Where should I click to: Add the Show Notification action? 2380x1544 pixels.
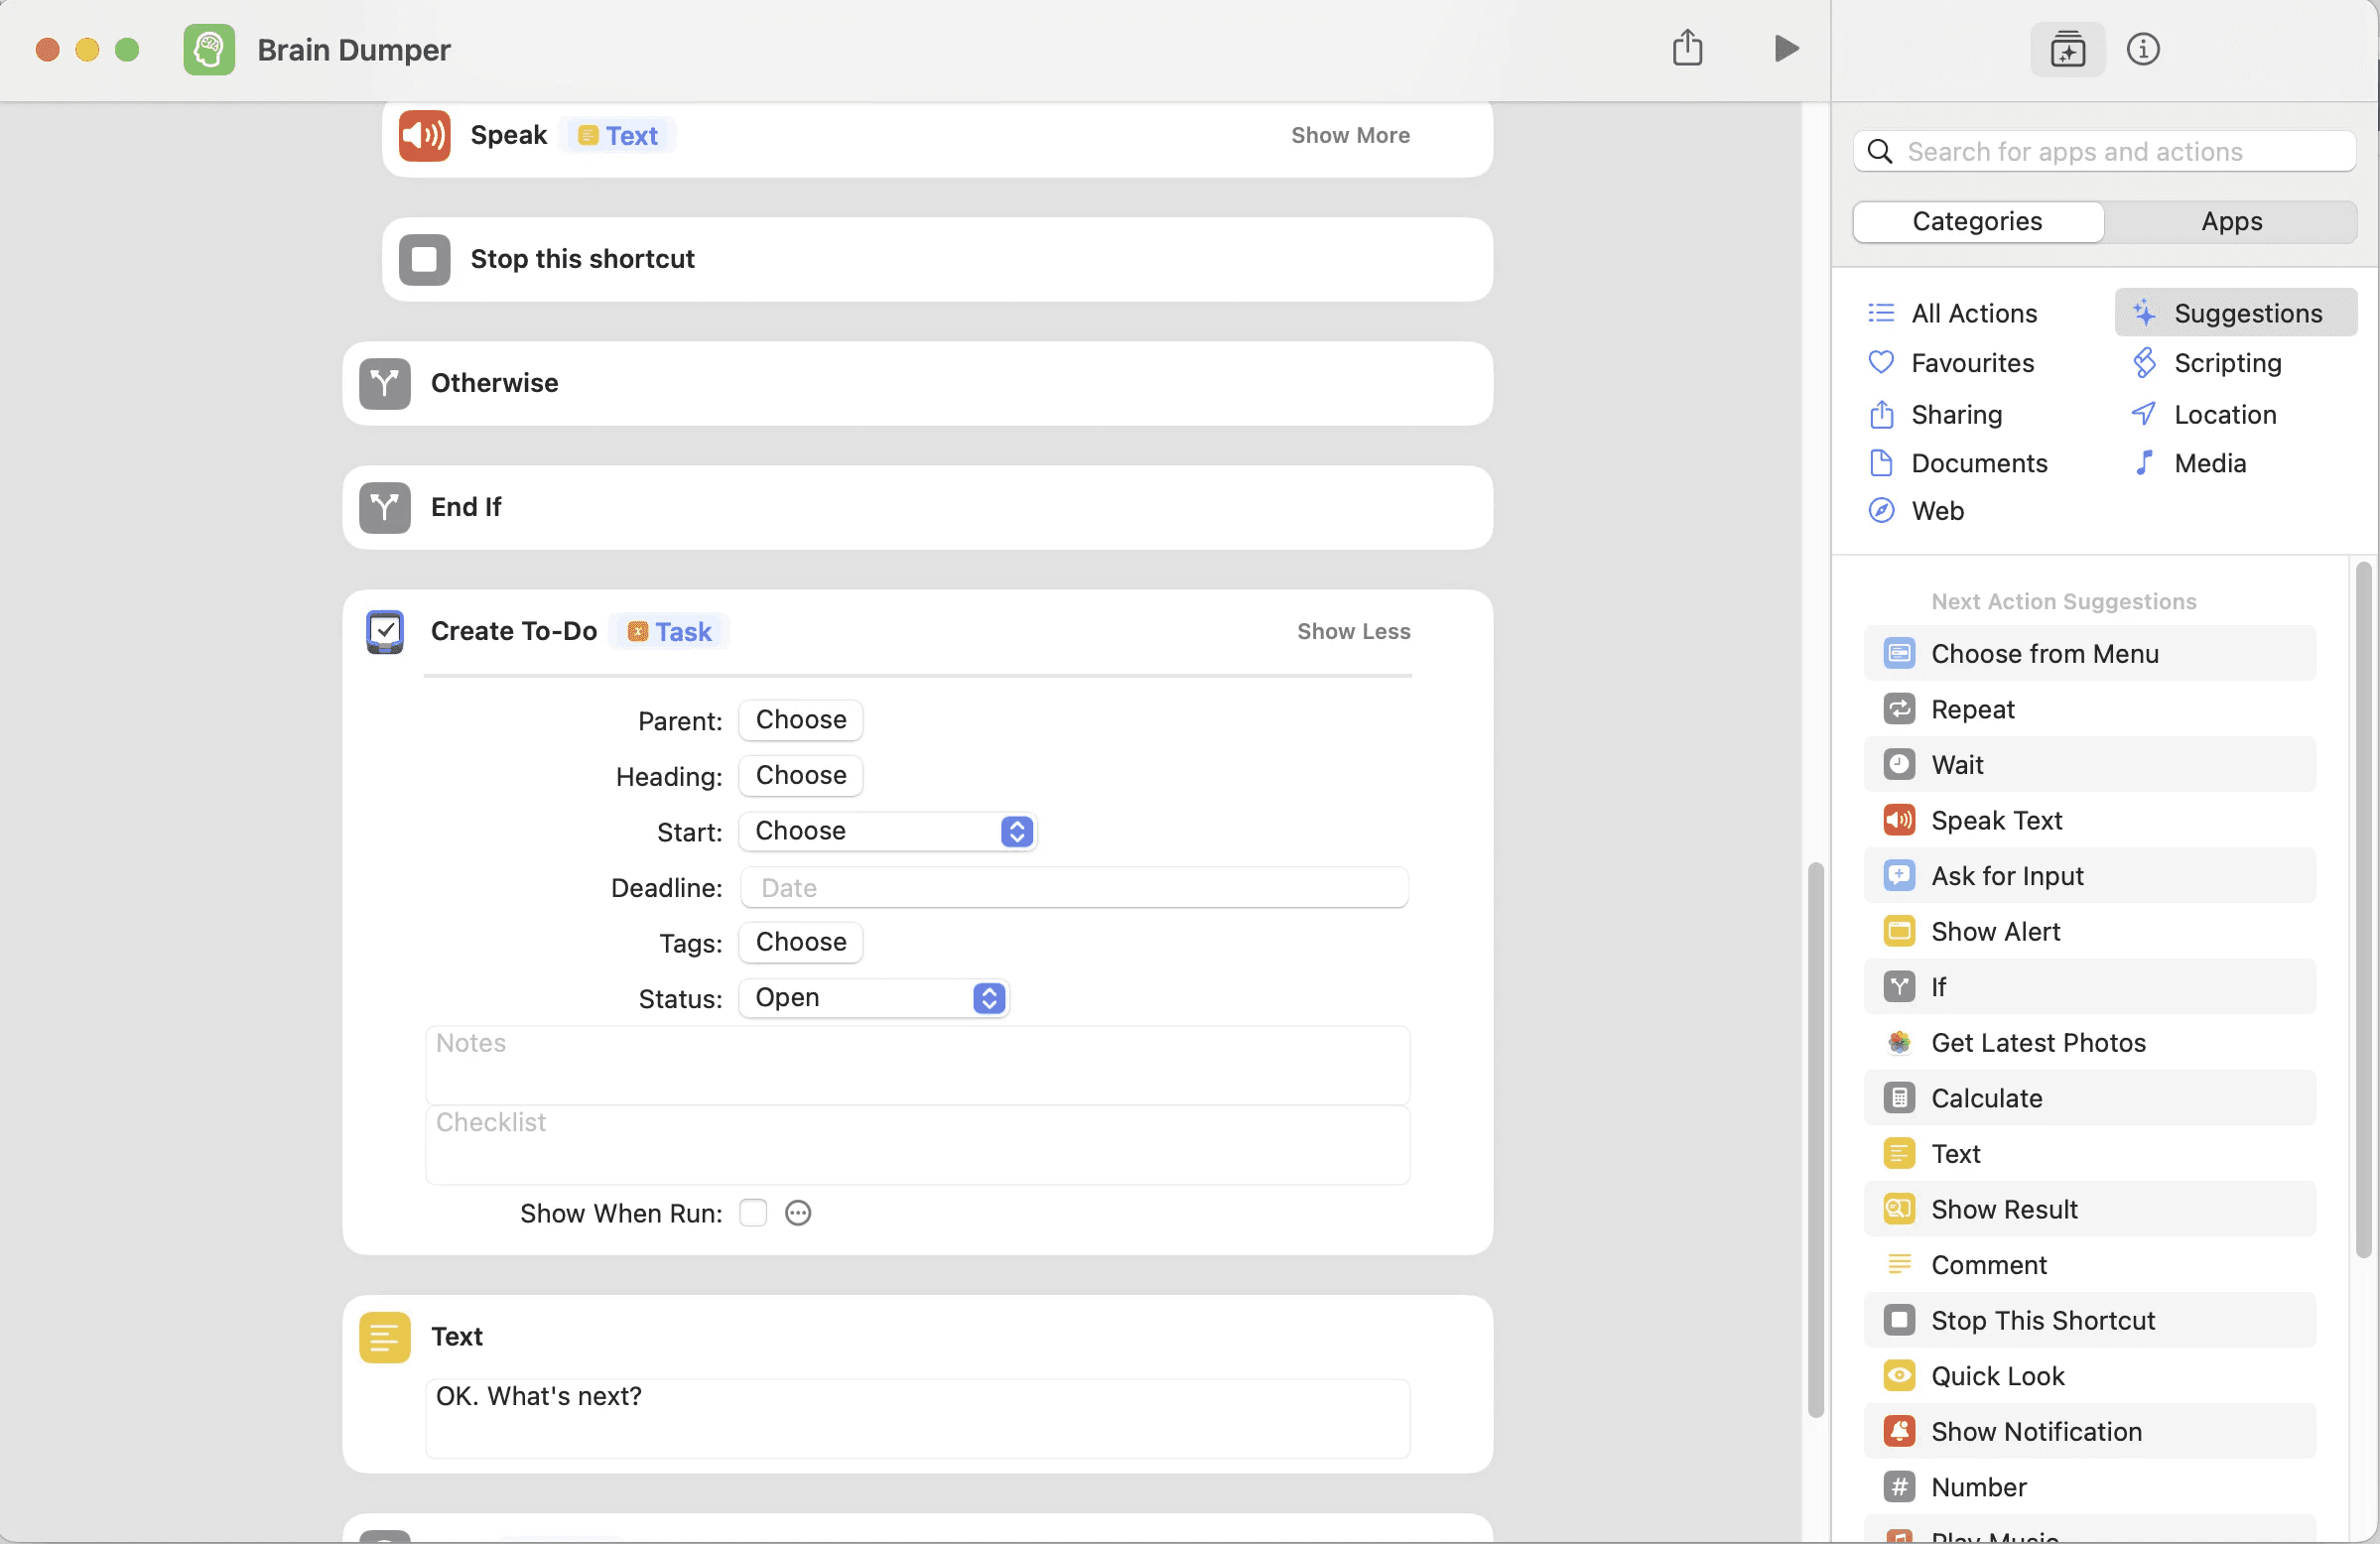[2090, 1432]
